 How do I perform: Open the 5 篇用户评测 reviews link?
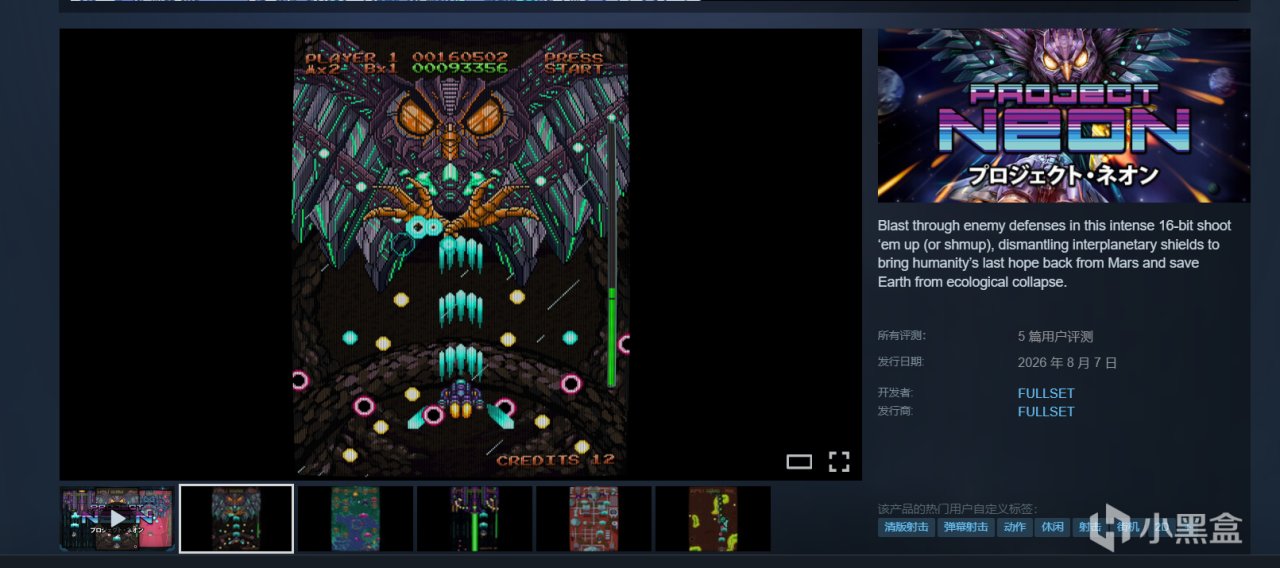(1055, 336)
